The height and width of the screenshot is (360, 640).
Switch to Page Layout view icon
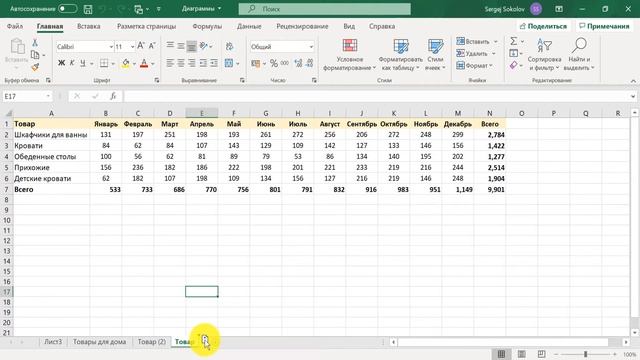pos(522,354)
